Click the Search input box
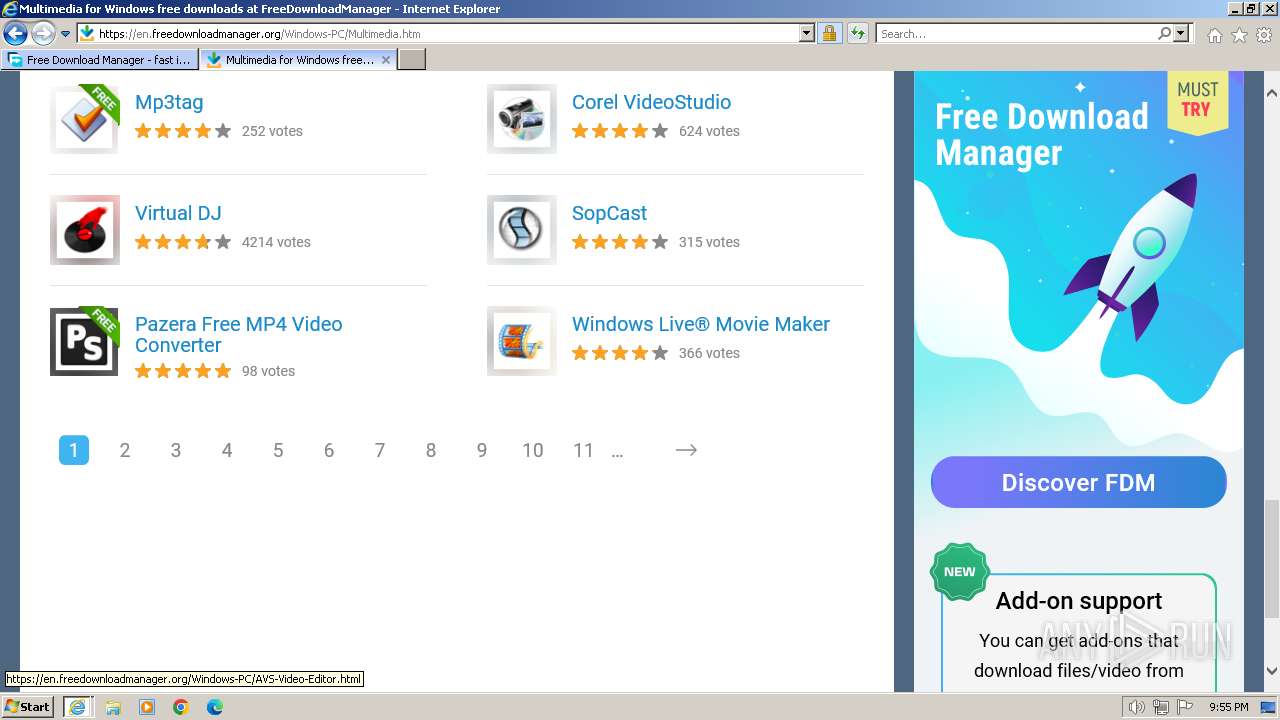This screenshot has width=1280, height=720. point(1015,33)
